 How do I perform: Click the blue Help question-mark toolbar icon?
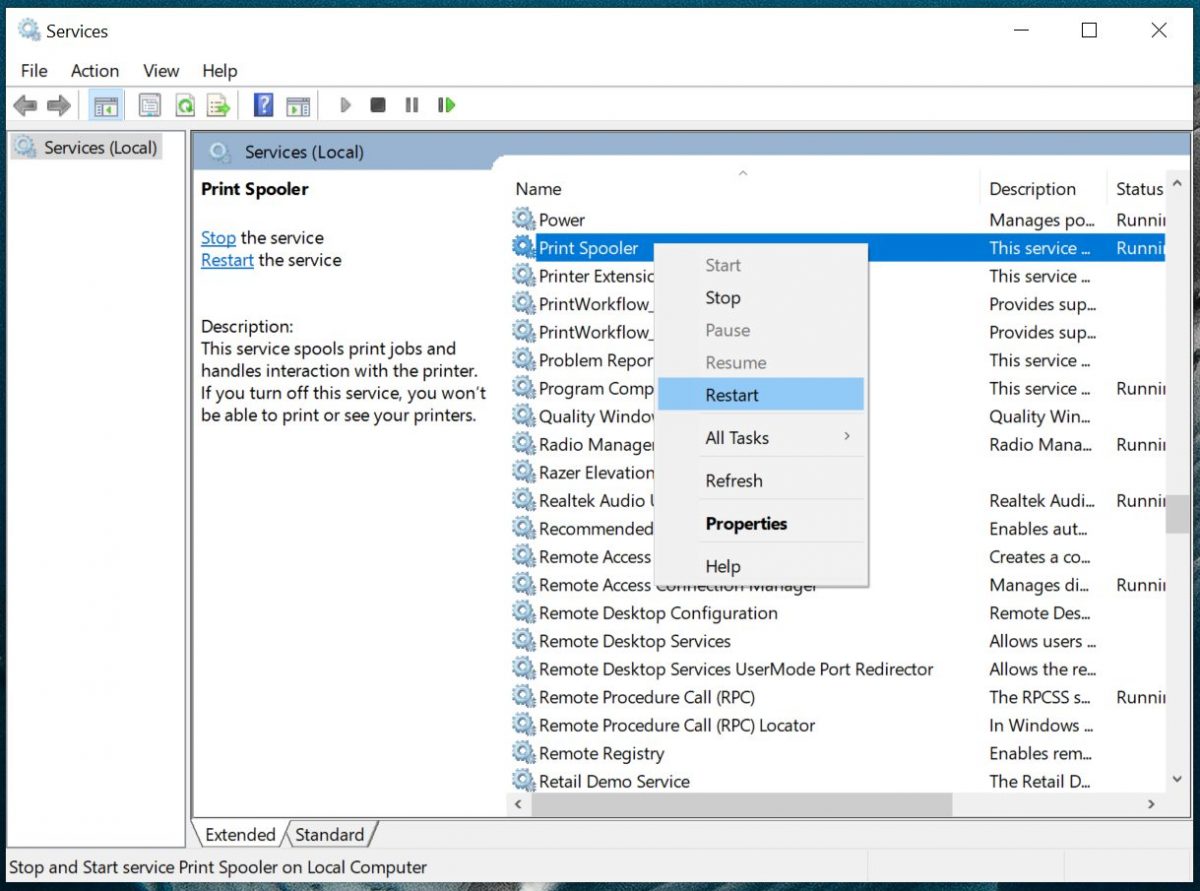click(264, 105)
